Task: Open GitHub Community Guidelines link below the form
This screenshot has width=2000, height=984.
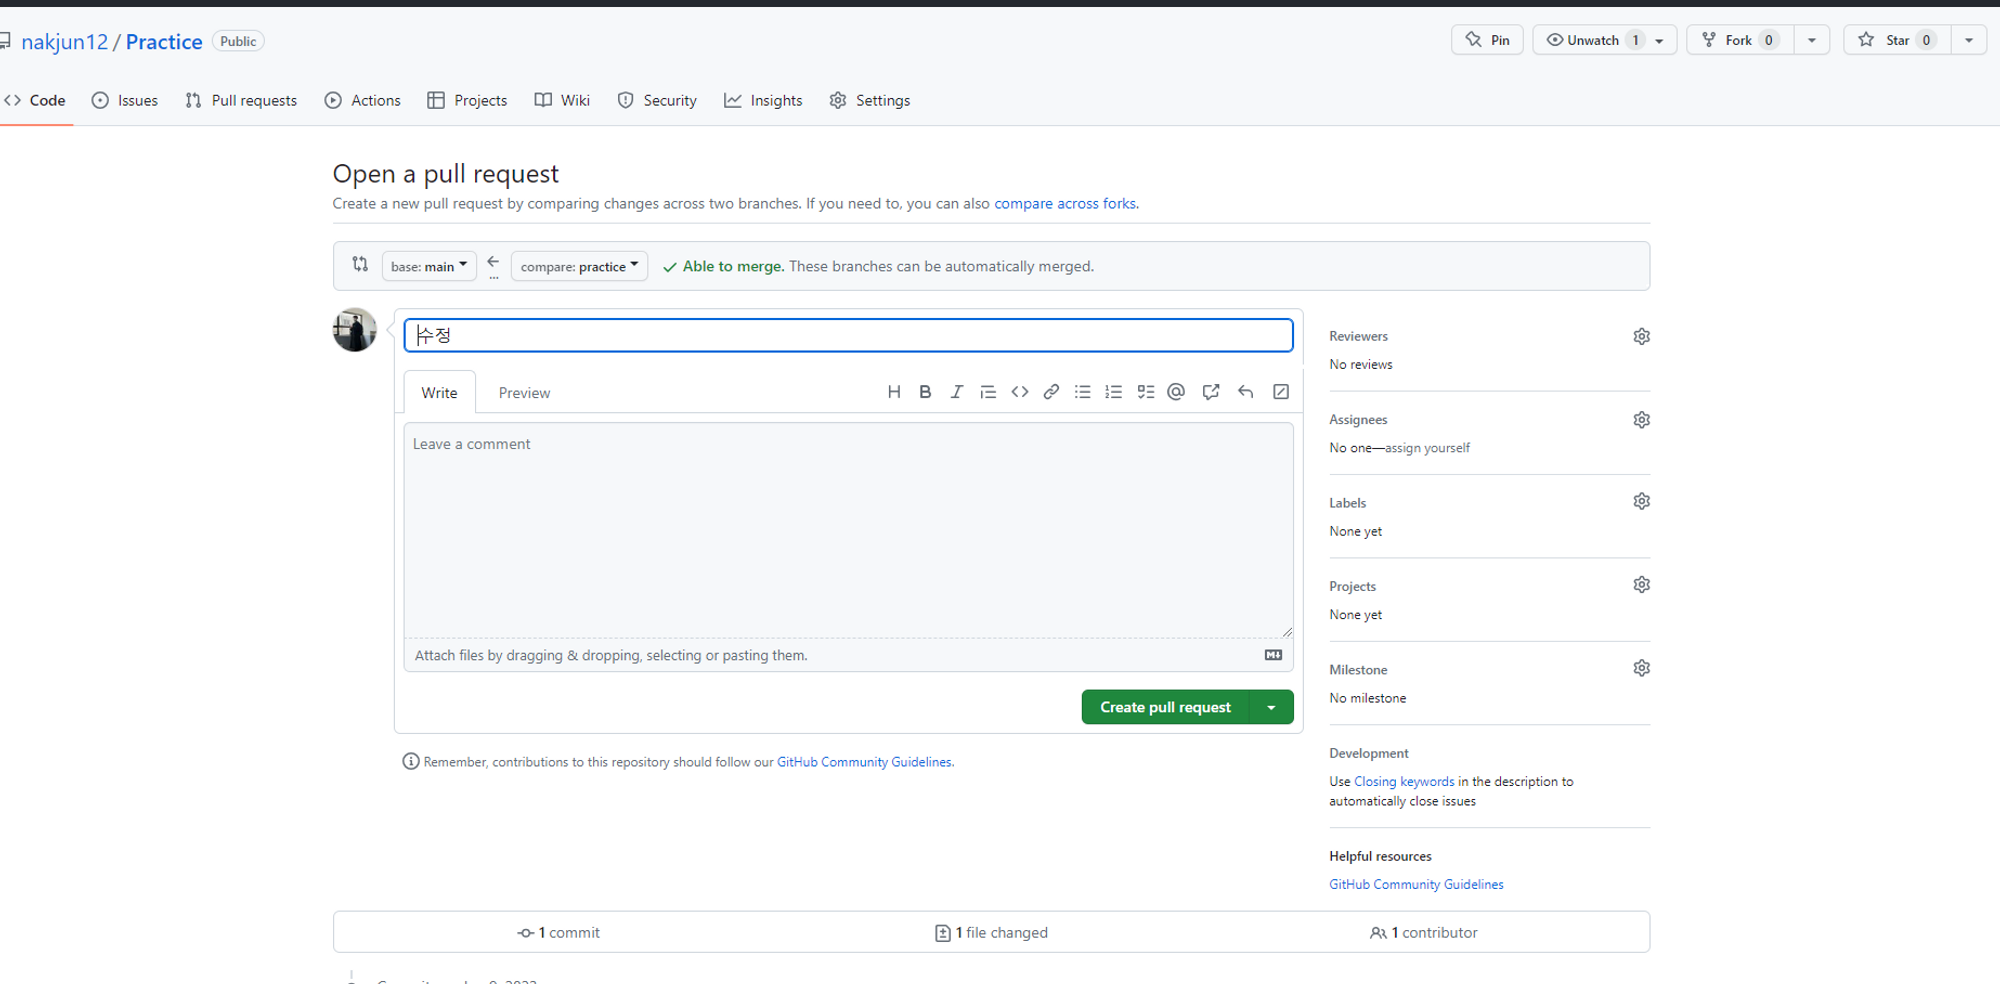Action: coord(864,762)
